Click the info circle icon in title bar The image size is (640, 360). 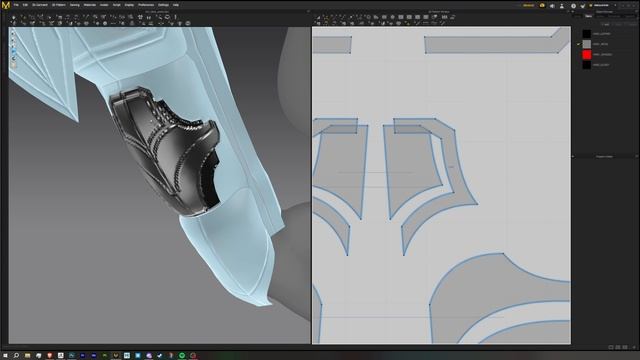[x=573, y=6]
